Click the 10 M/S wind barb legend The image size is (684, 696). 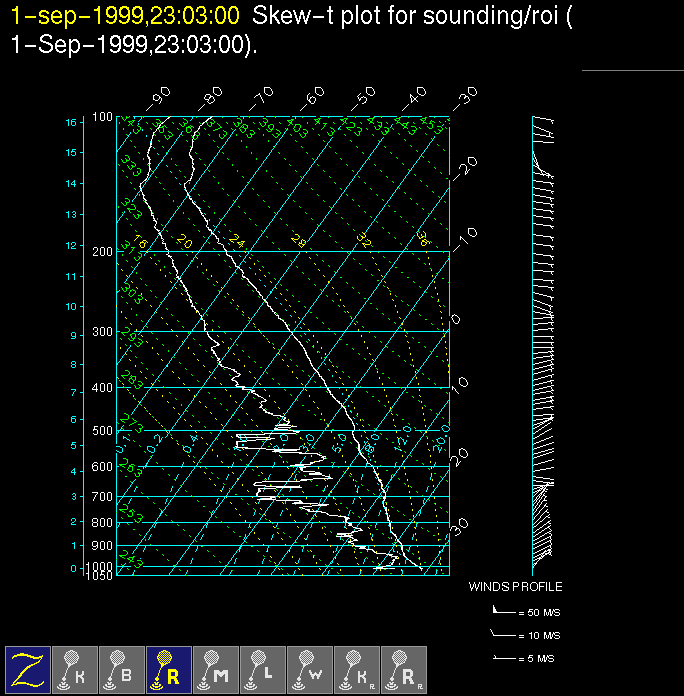pyautogui.click(x=525, y=635)
